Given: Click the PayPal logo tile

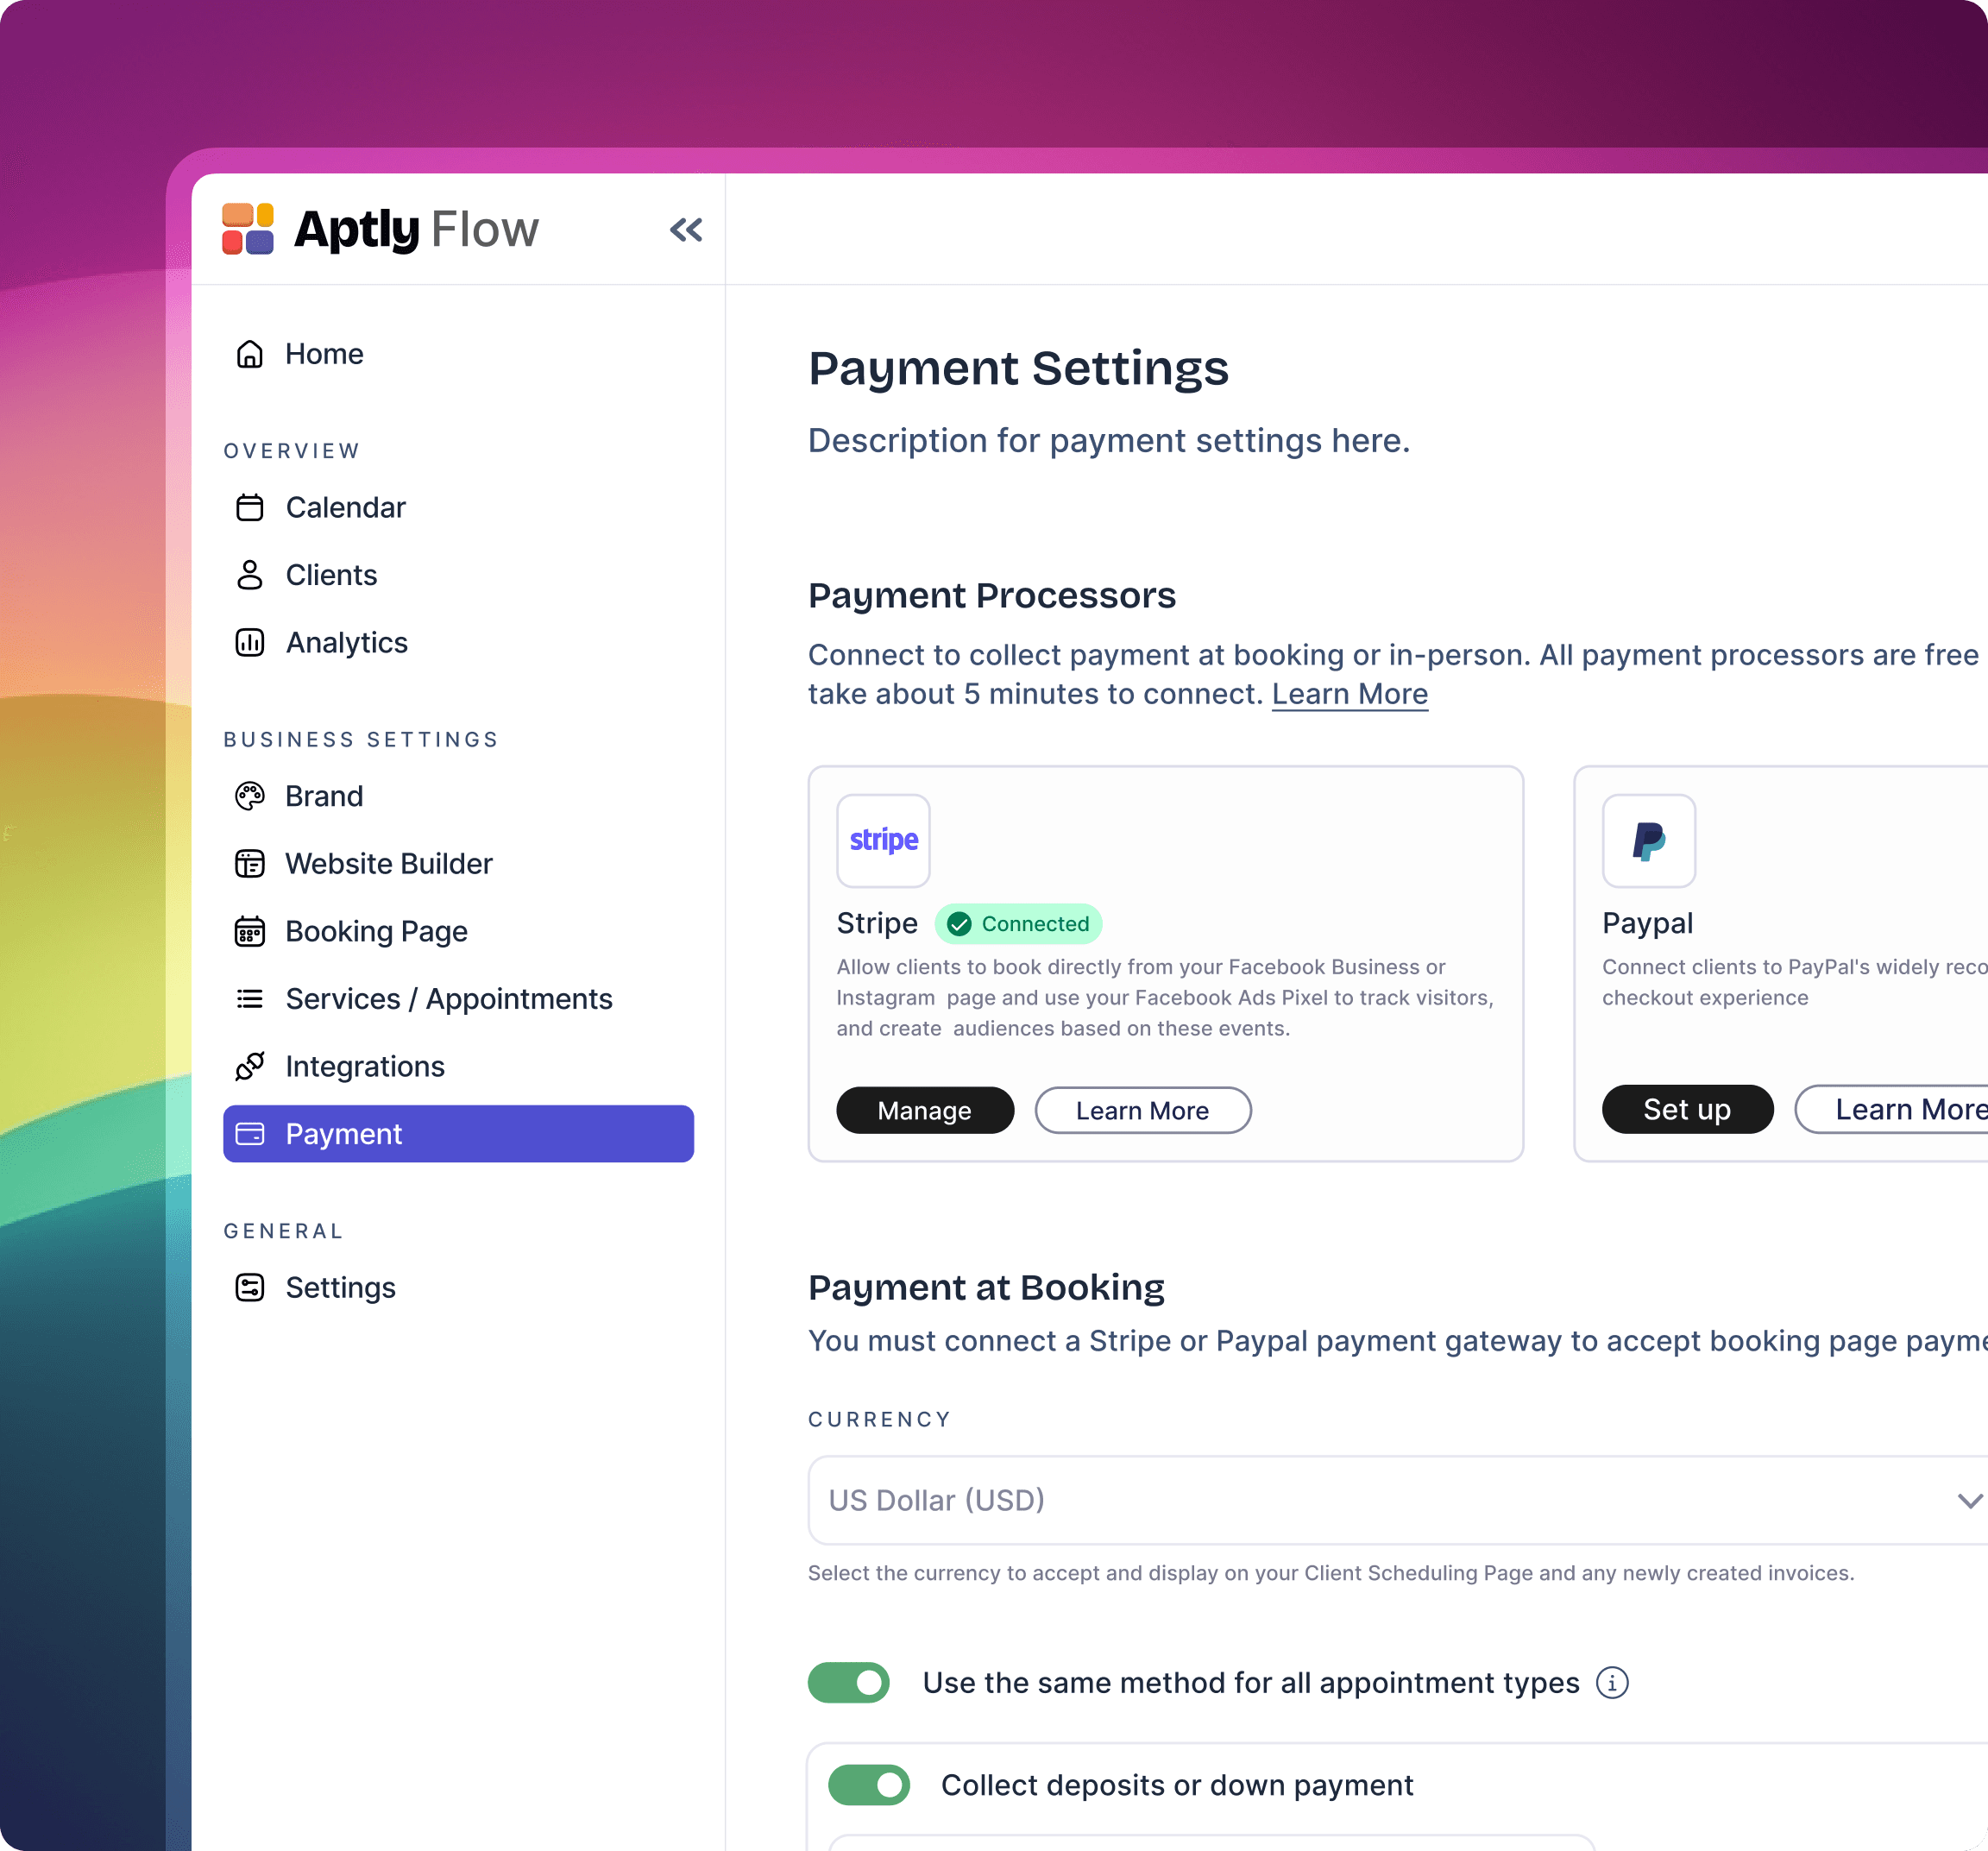Looking at the screenshot, I should click(x=1648, y=841).
